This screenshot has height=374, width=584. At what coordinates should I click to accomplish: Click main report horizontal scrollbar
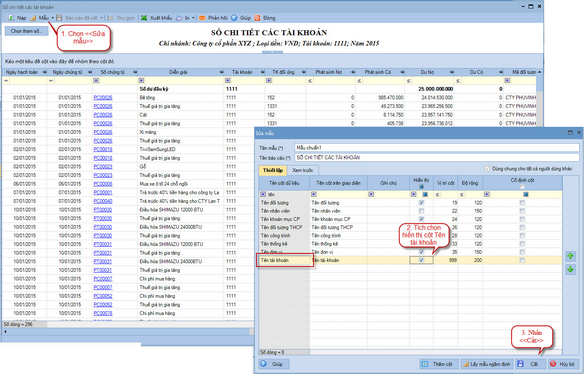128,331
